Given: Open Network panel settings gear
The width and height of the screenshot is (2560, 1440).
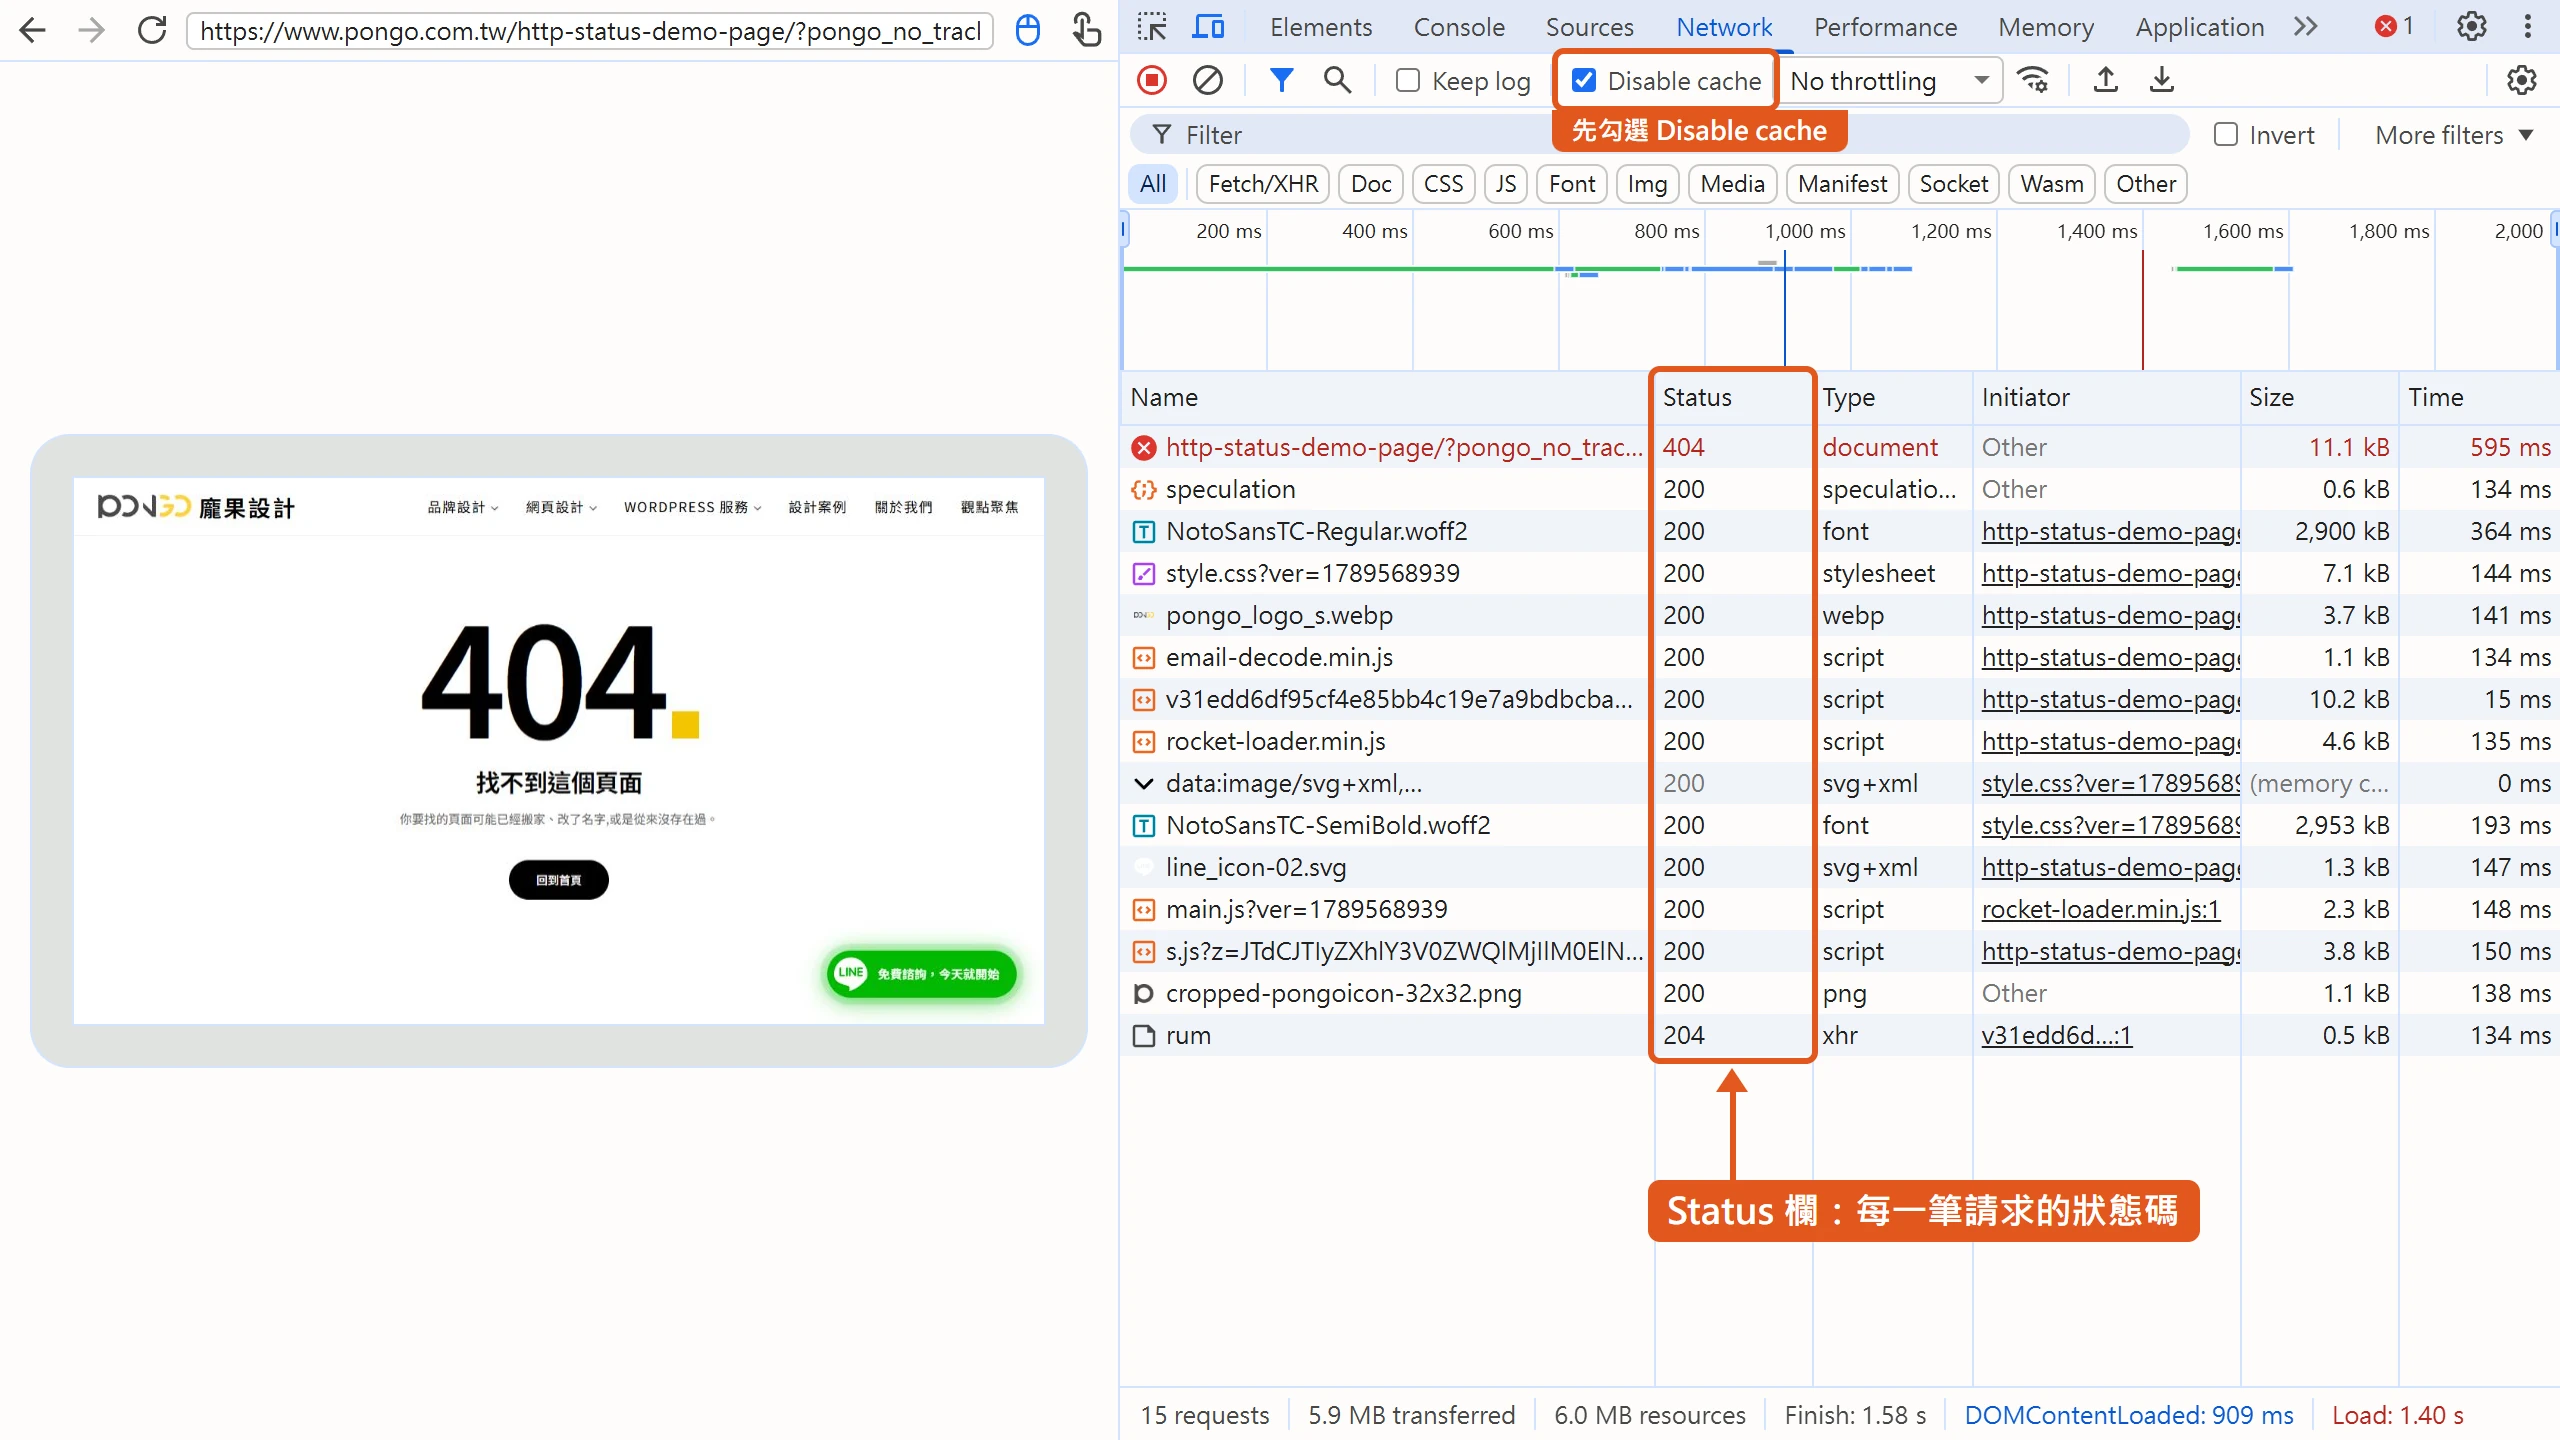Looking at the screenshot, I should [2522, 80].
